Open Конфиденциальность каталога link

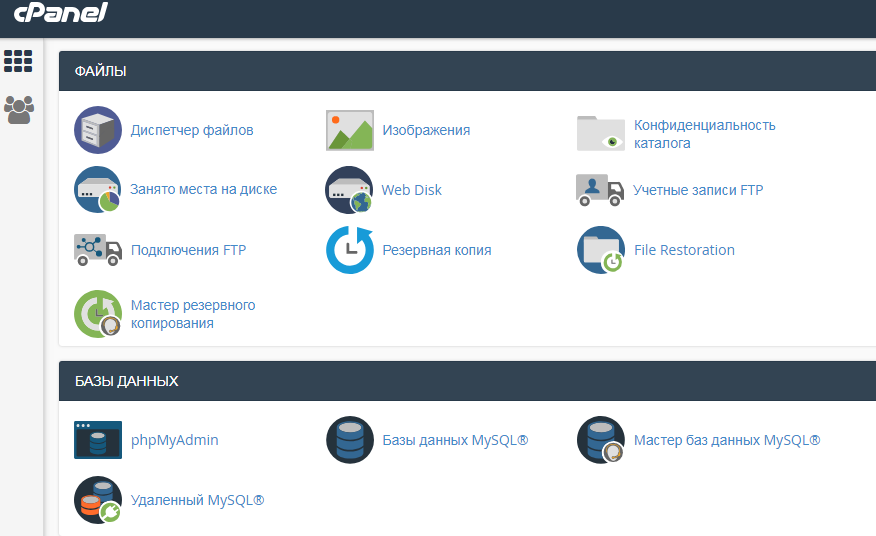pyautogui.click(x=704, y=134)
